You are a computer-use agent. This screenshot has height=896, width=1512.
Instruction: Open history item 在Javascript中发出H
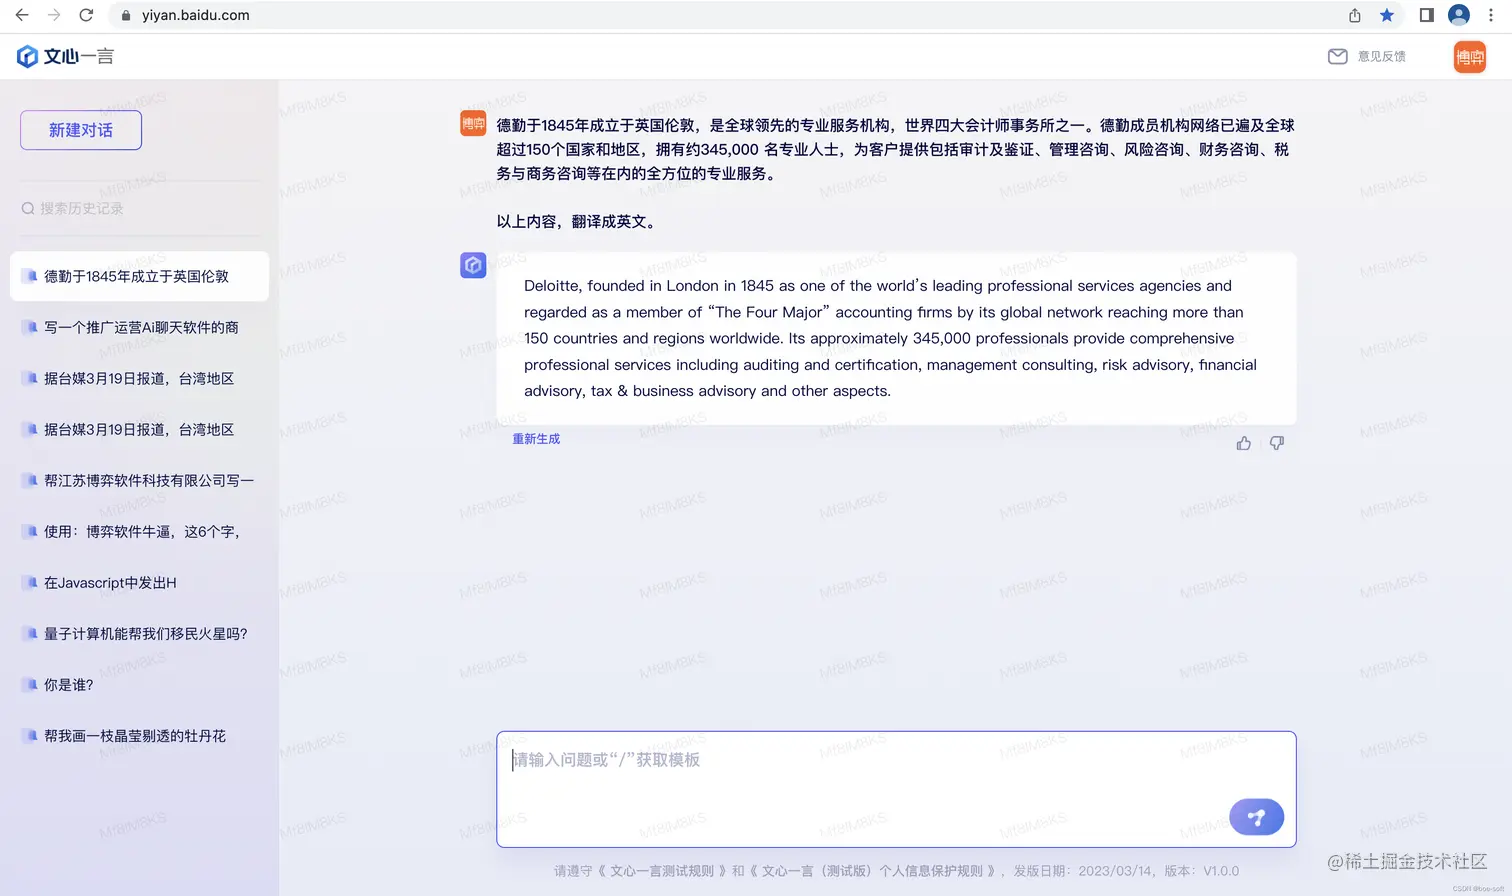(x=139, y=582)
